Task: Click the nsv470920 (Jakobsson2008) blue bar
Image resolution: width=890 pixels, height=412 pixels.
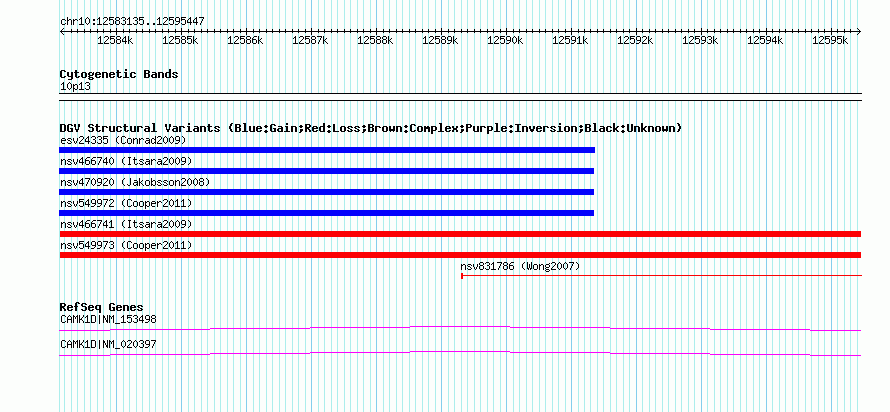Action: tap(326, 192)
